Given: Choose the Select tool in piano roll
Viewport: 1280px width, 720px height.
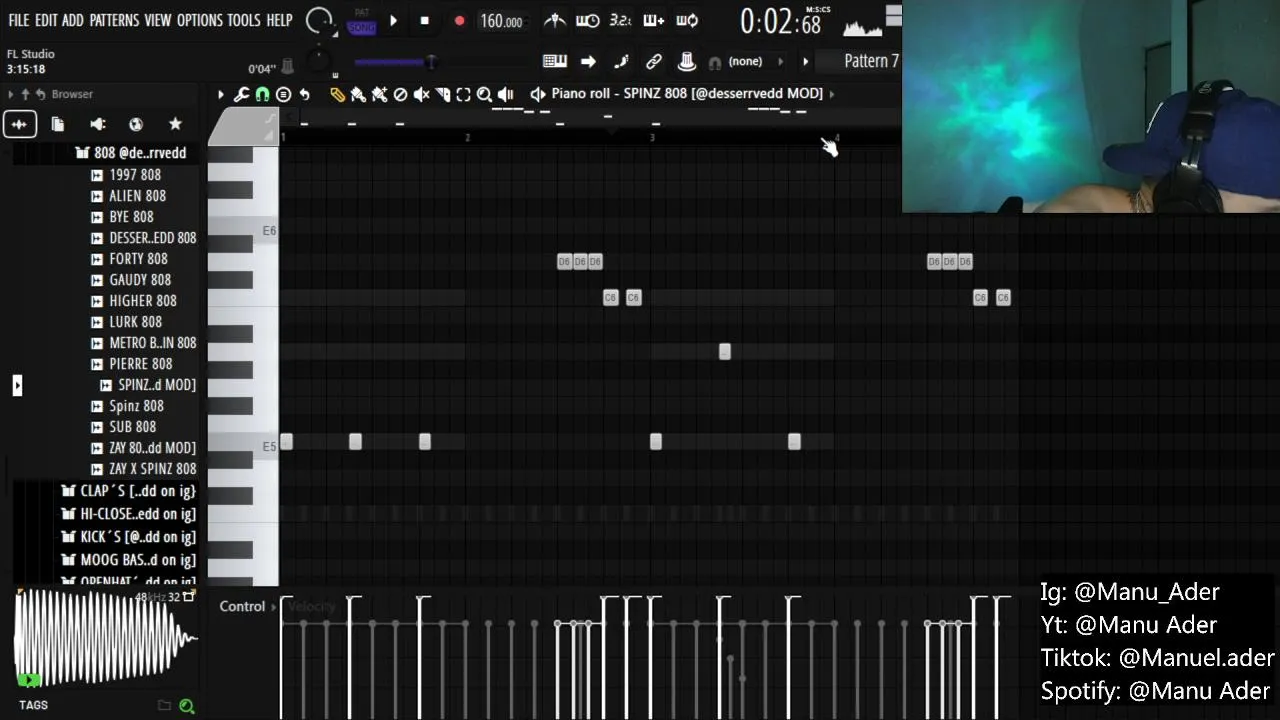Looking at the screenshot, I should [463, 94].
